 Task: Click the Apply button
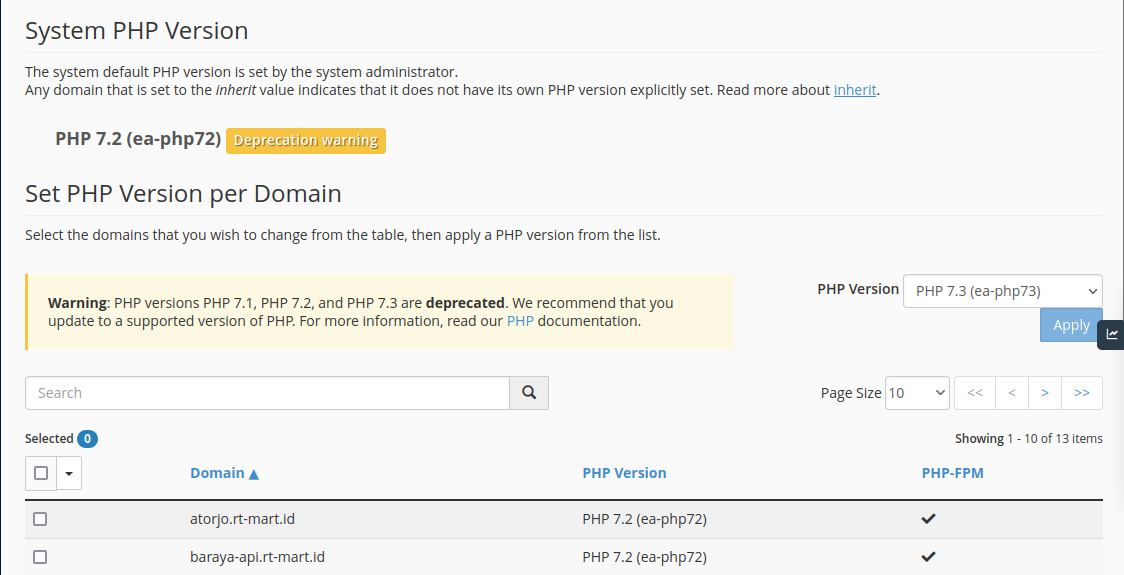[x=1070, y=325]
